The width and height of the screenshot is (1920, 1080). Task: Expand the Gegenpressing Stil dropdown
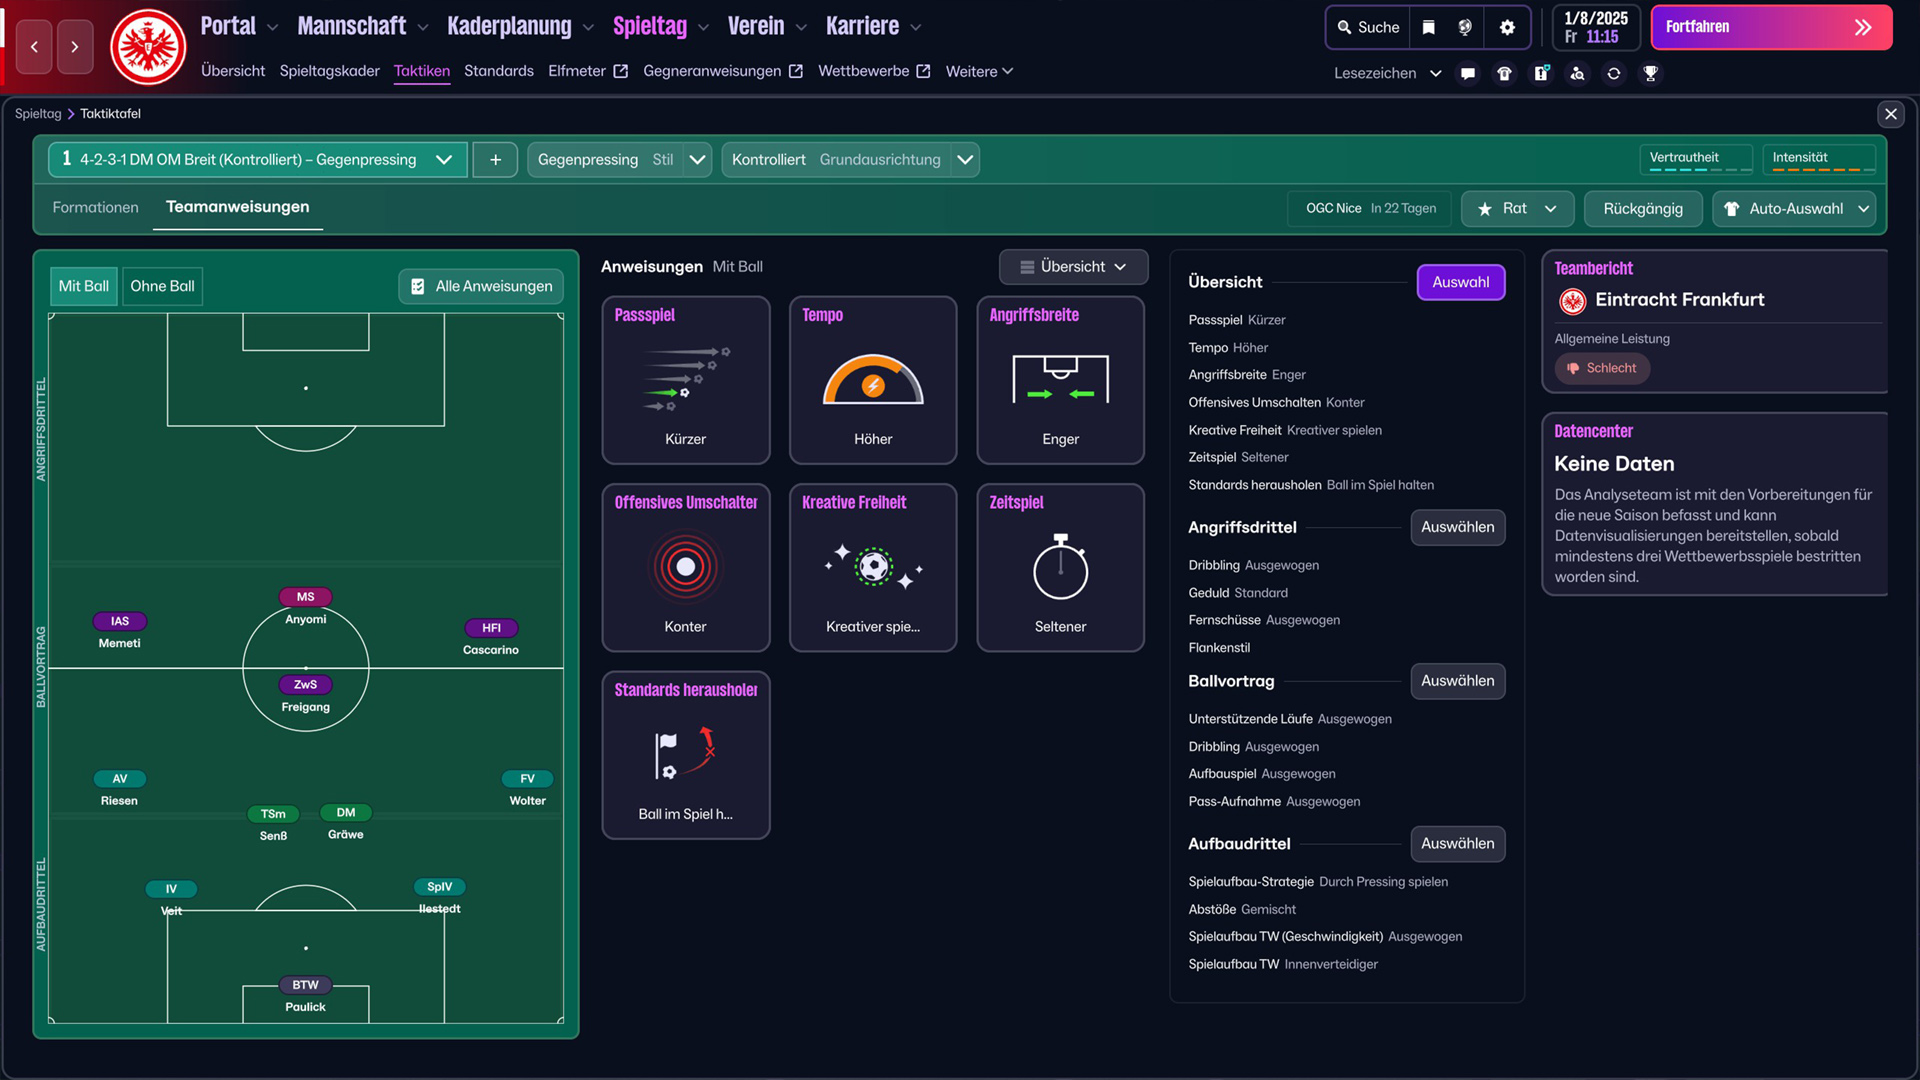[x=697, y=160]
